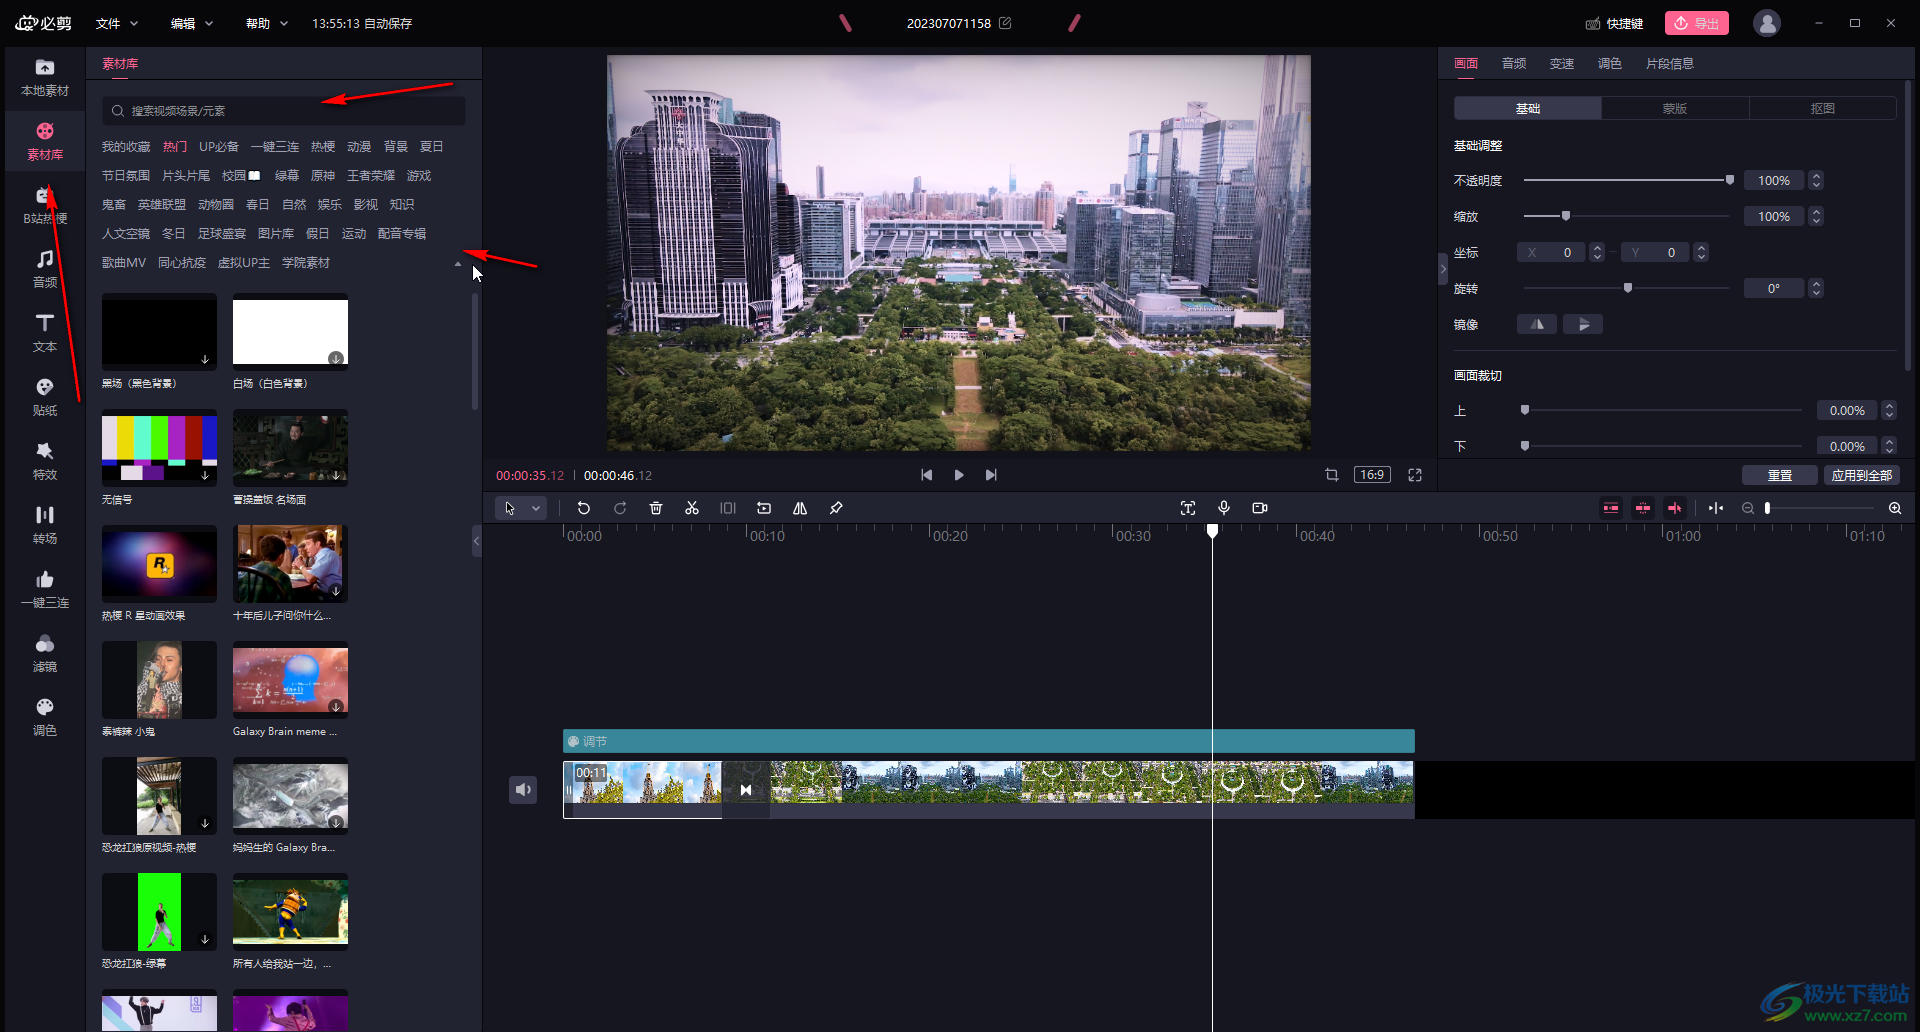
Task: Jump to previous frame in preview
Action: (927, 475)
